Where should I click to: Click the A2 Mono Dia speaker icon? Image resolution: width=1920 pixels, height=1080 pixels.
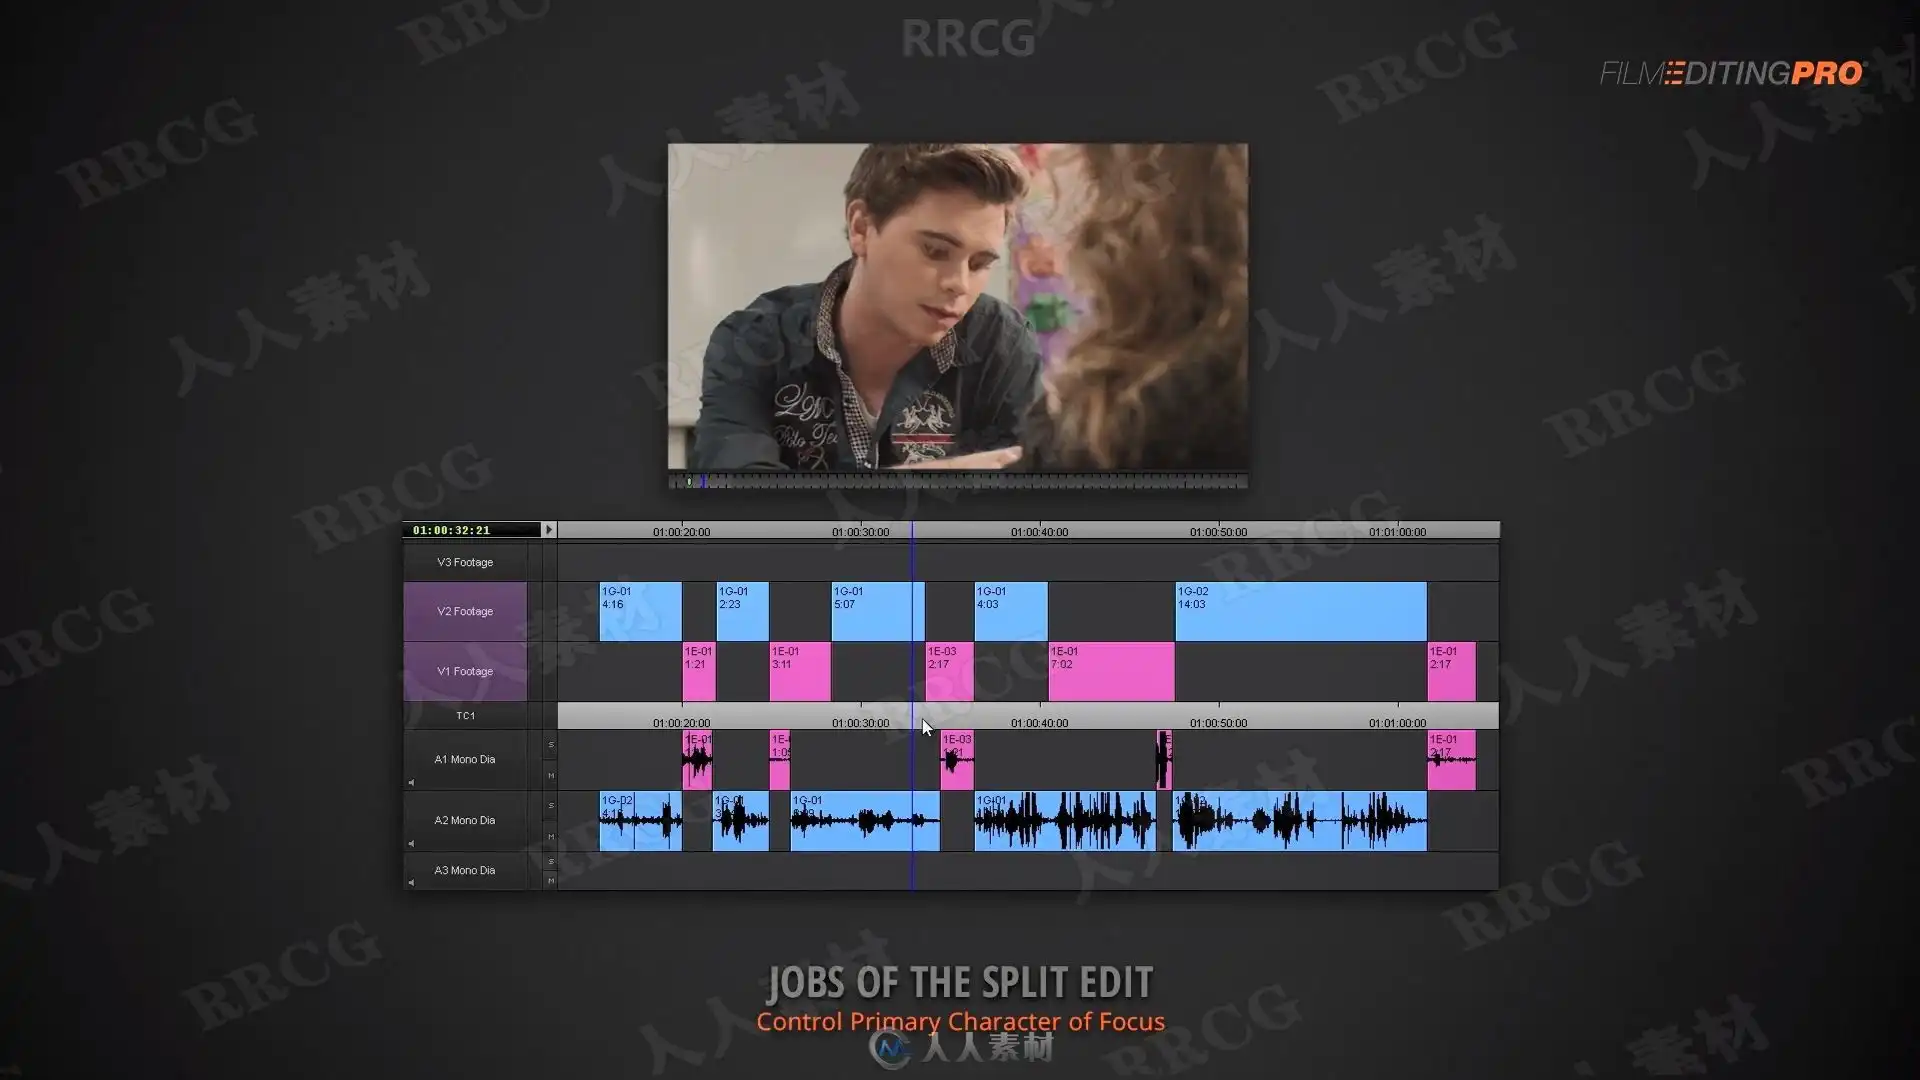click(411, 844)
